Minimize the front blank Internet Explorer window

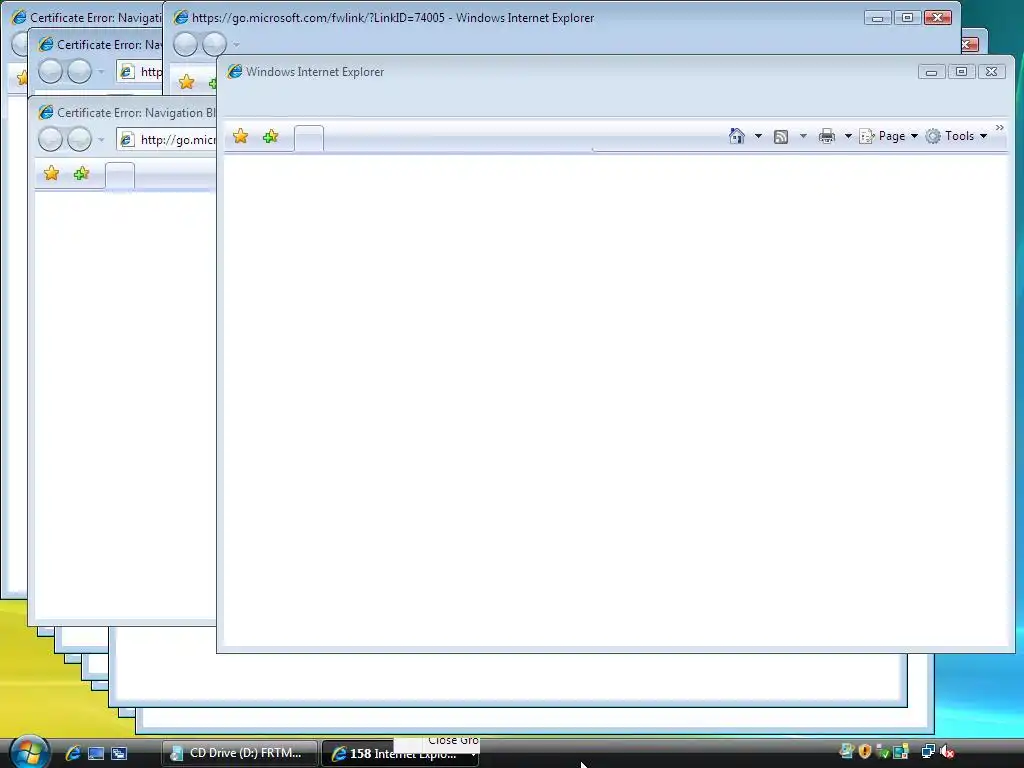pyautogui.click(x=931, y=72)
